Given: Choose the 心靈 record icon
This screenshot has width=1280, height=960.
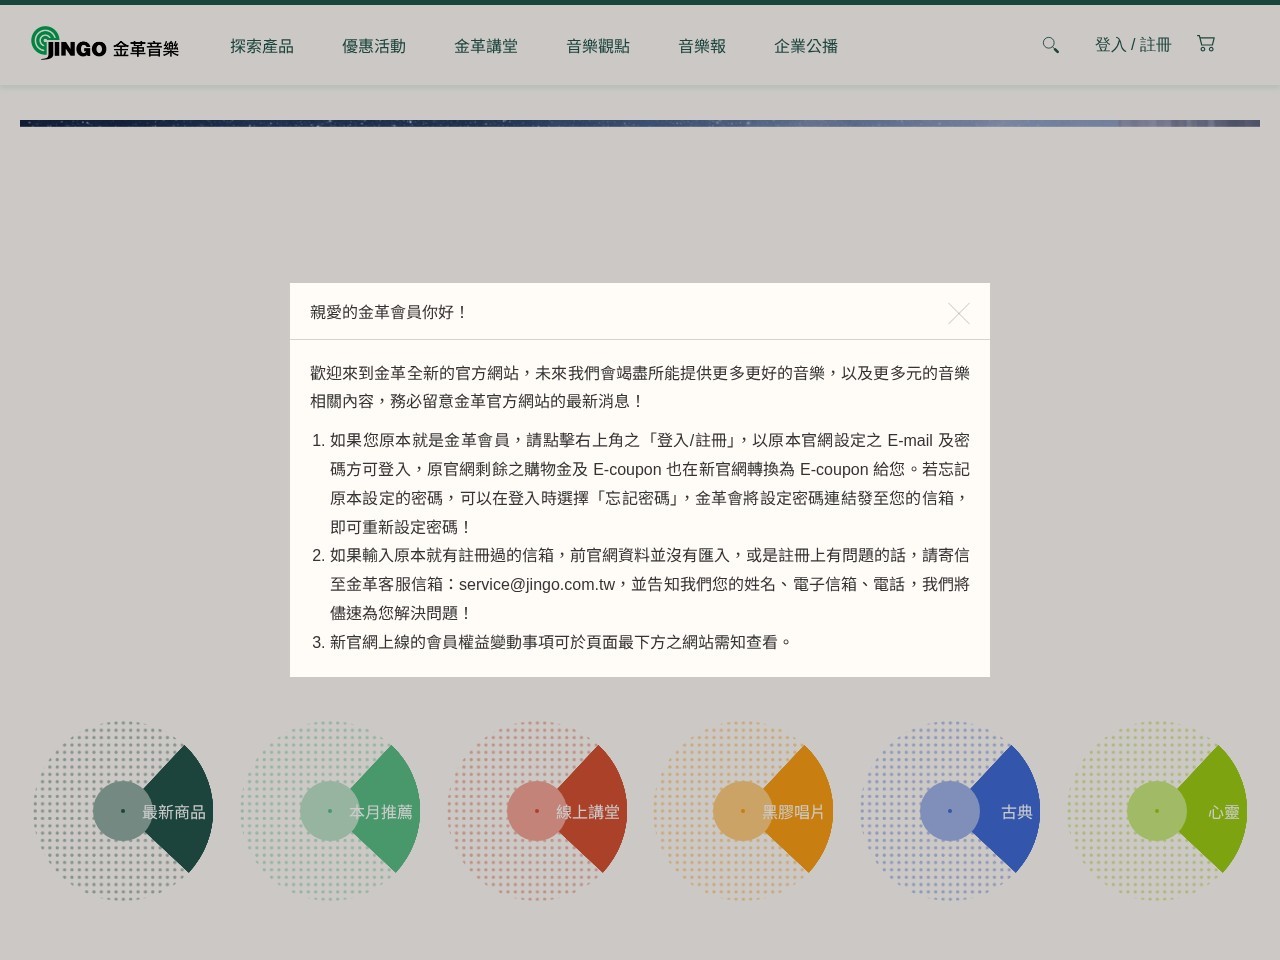Looking at the screenshot, I should click(1157, 811).
